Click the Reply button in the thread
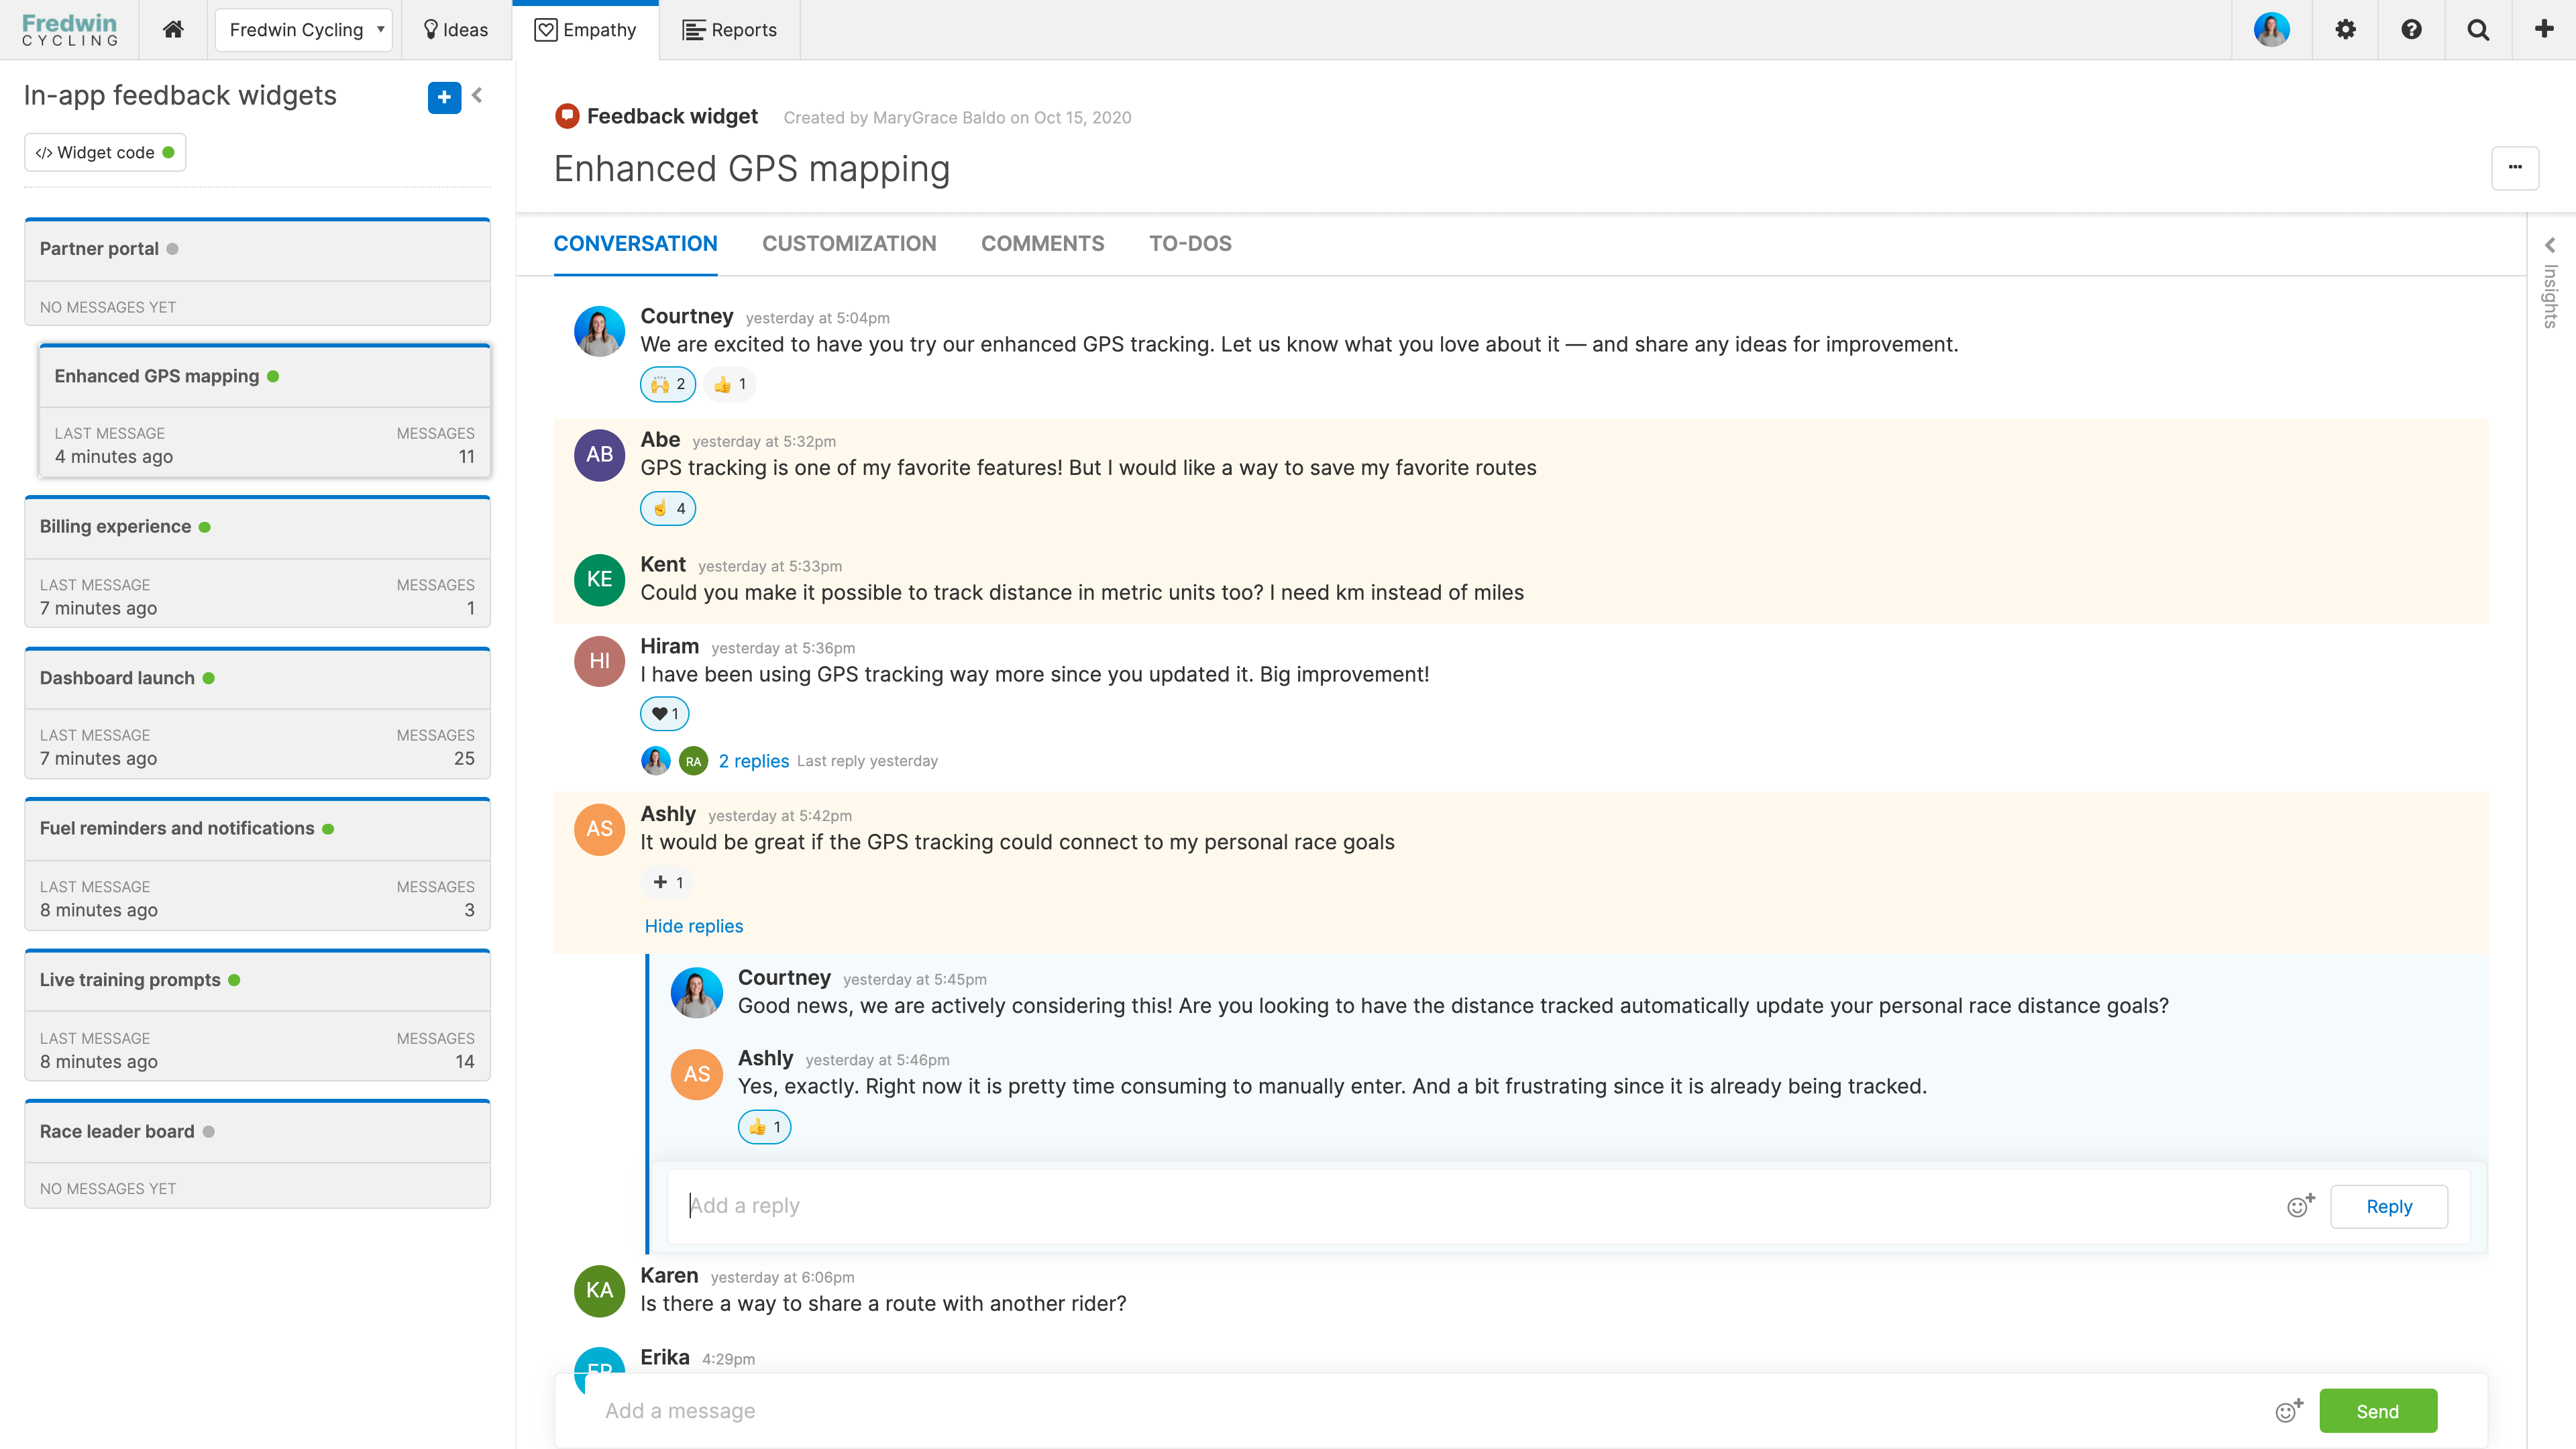The height and width of the screenshot is (1449, 2576). (2389, 1206)
